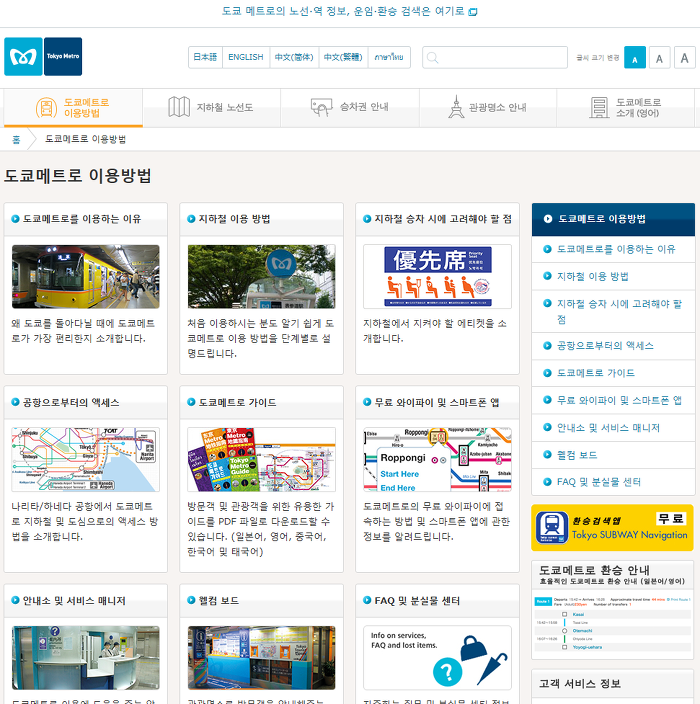Click the train icon in 이용방법 tab
Viewport: 700px width, 704px height.
[46, 108]
